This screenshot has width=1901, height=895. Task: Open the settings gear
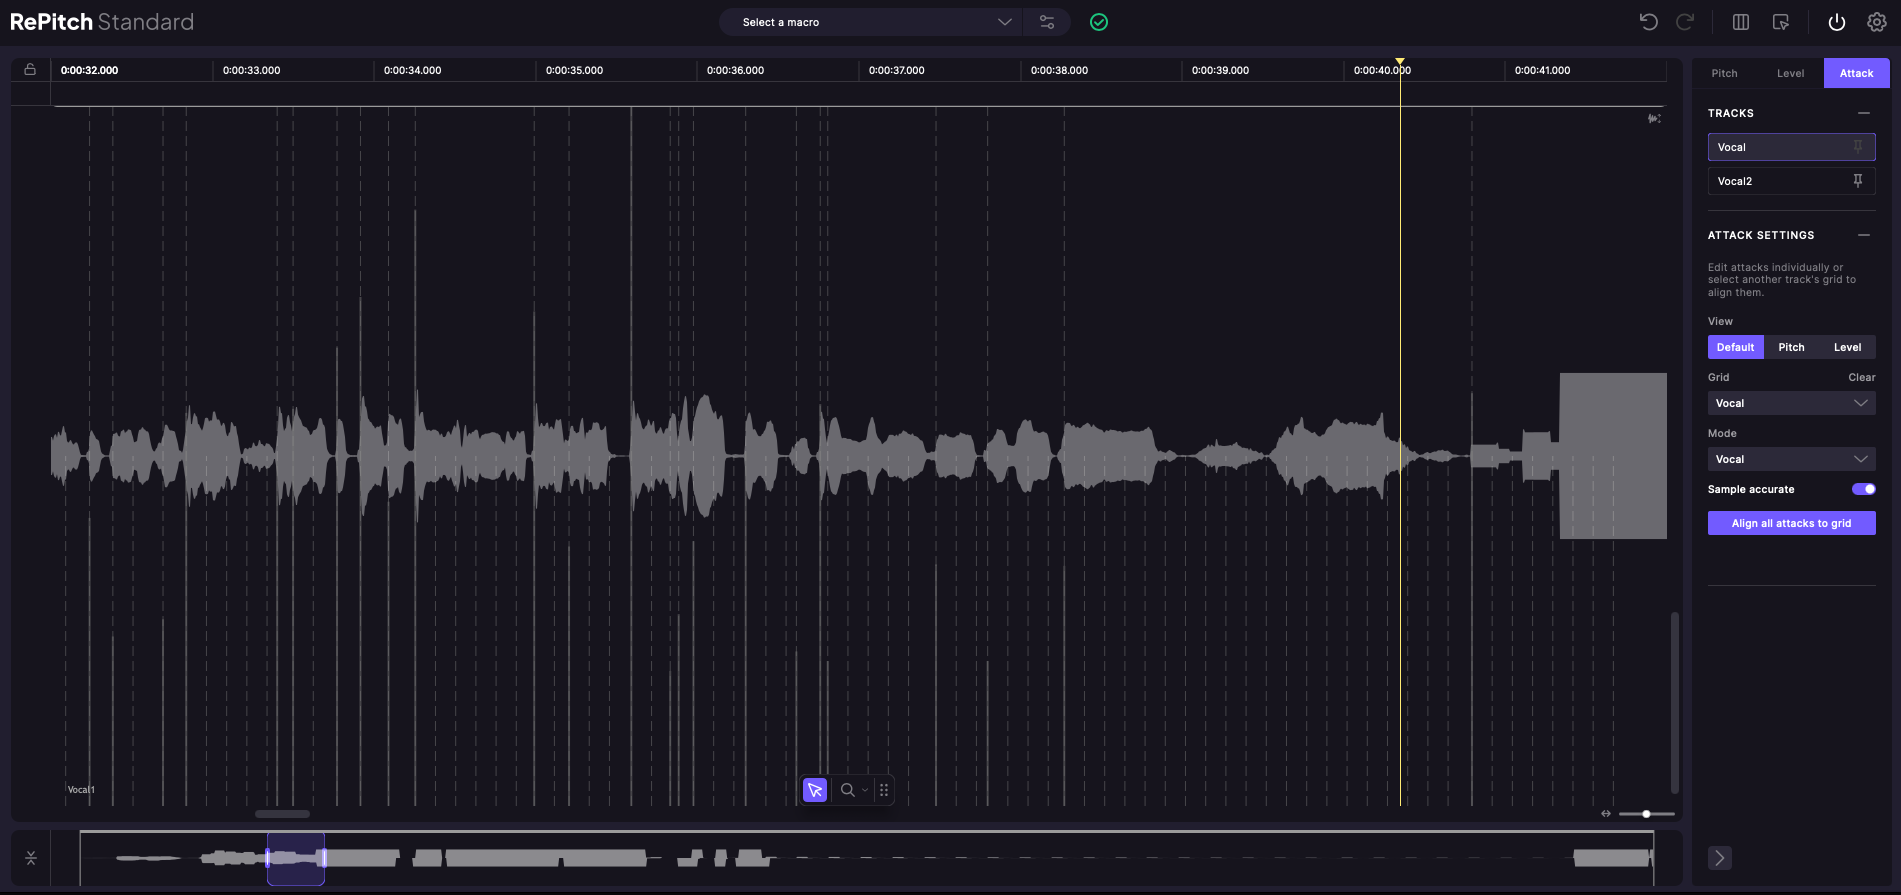pos(1876,22)
